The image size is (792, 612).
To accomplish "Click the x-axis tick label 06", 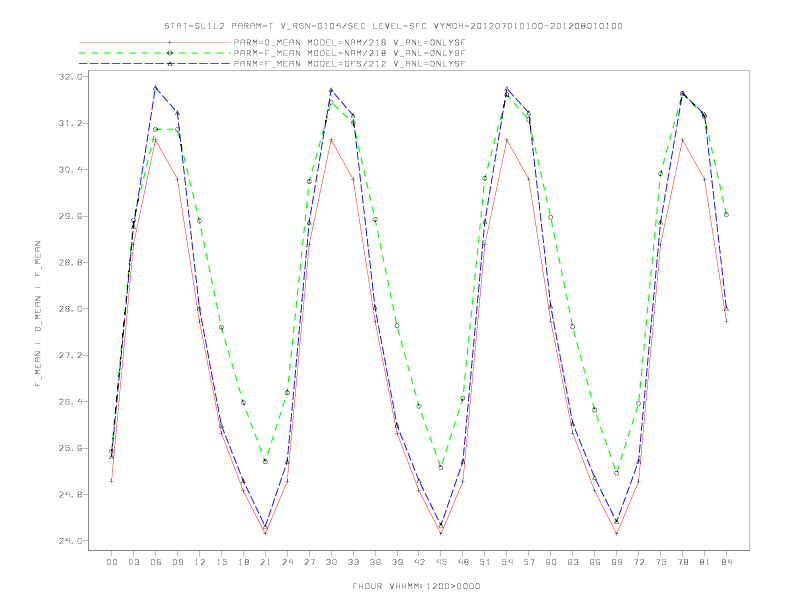I will (x=156, y=562).
